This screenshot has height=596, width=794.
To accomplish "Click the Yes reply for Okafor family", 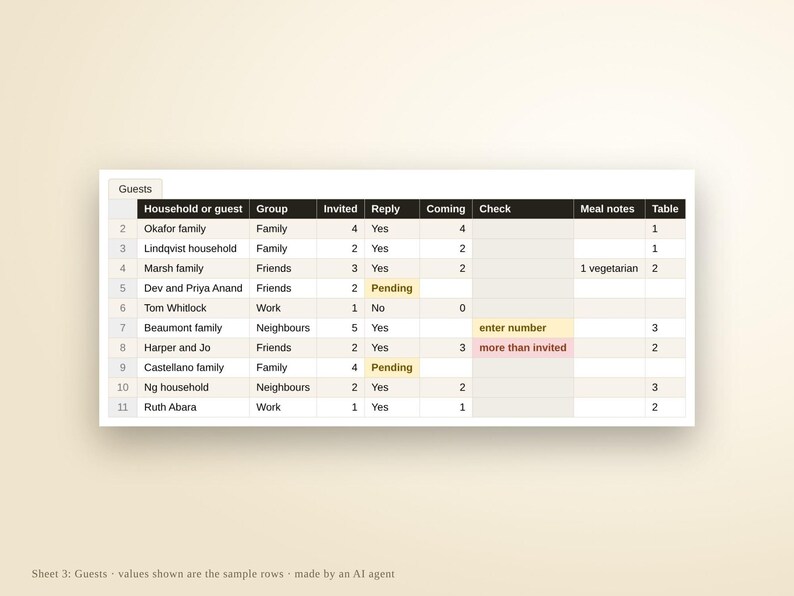I will click(x=392, y=229).
